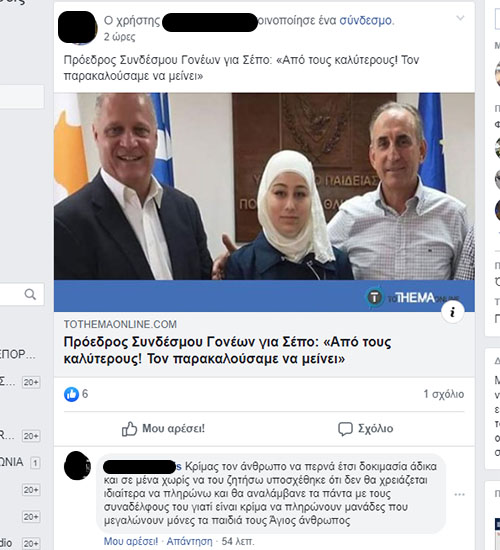Click the thumbs-up Μου αρέσει! button

[163, 428]
